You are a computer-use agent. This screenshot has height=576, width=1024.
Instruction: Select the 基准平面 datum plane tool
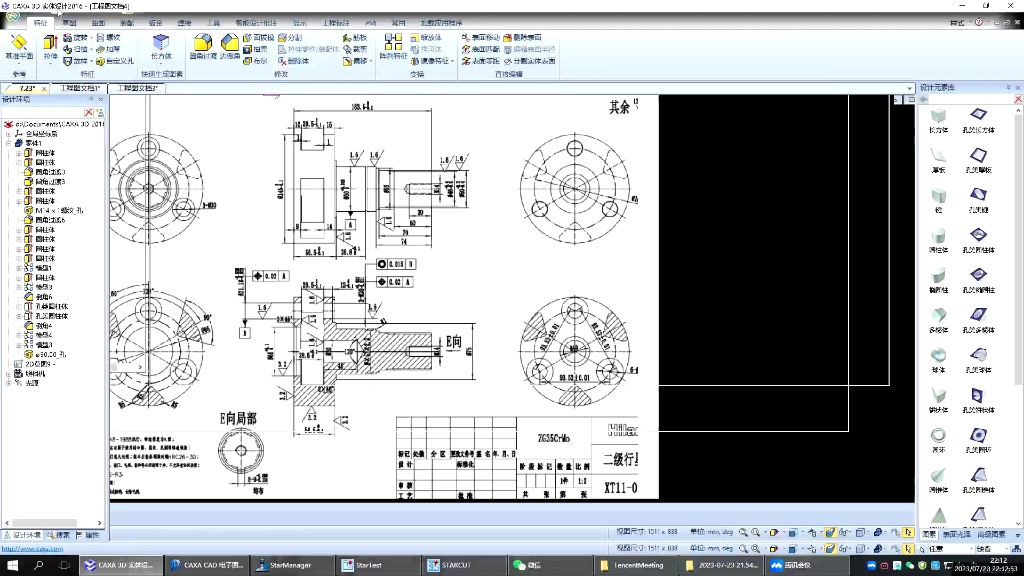pos(19,47)
